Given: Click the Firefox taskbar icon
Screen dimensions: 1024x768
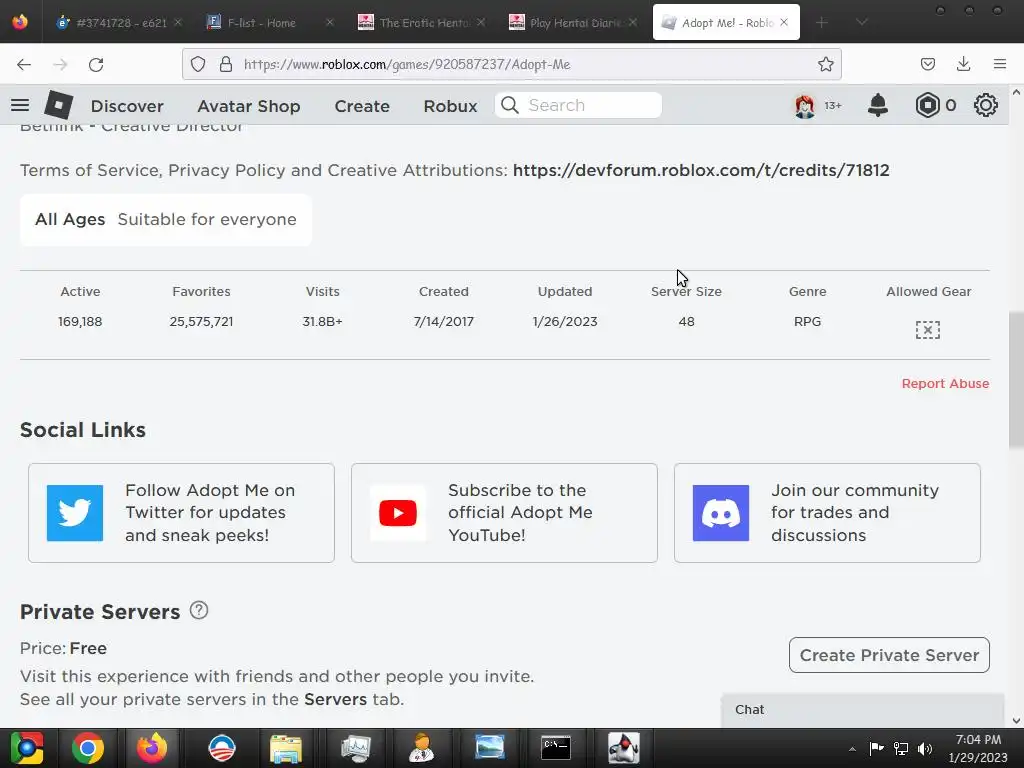Looking at the screenshot, I should 152,748.
